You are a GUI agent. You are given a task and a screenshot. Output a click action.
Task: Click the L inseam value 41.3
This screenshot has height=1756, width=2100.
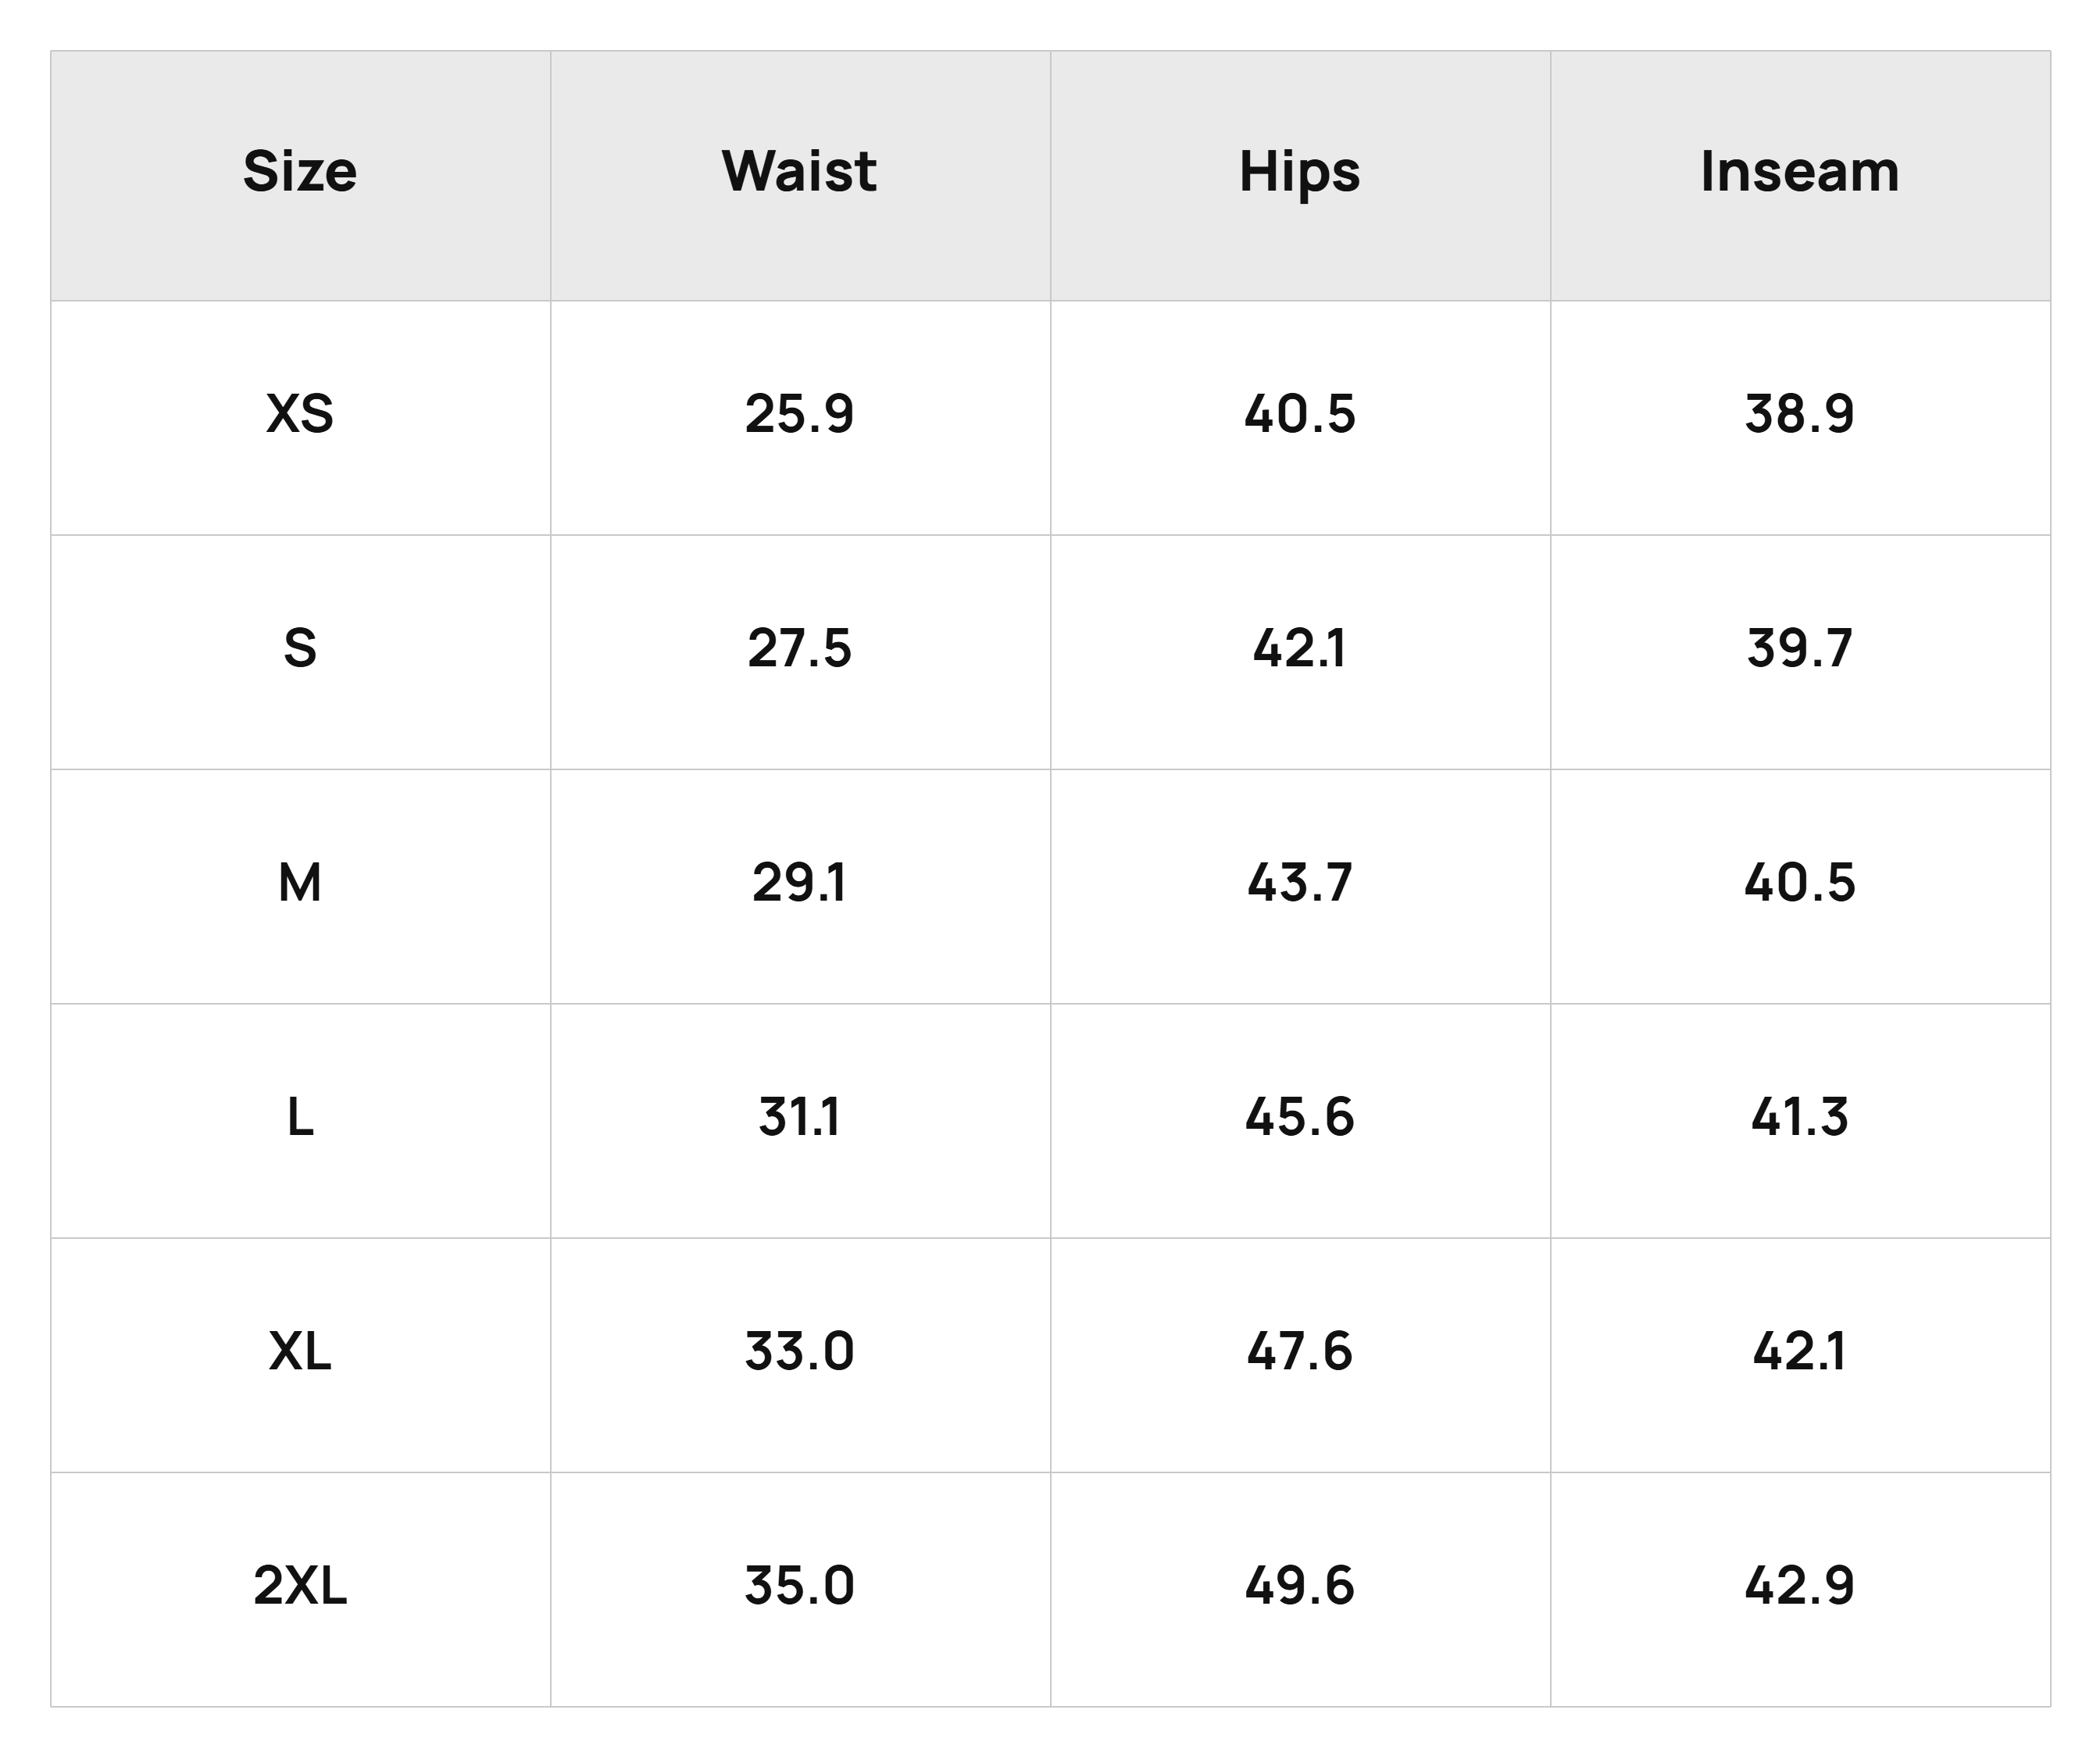1800,1117
